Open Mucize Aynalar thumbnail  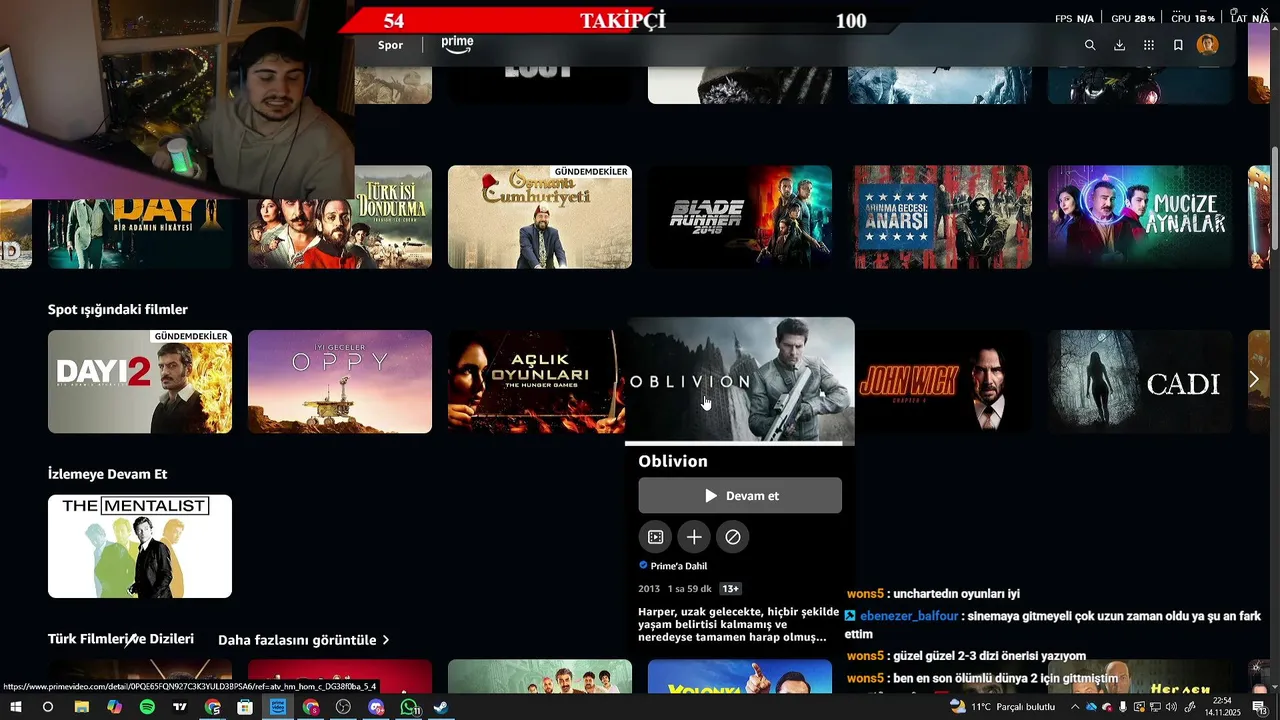tap(1140, 217)
